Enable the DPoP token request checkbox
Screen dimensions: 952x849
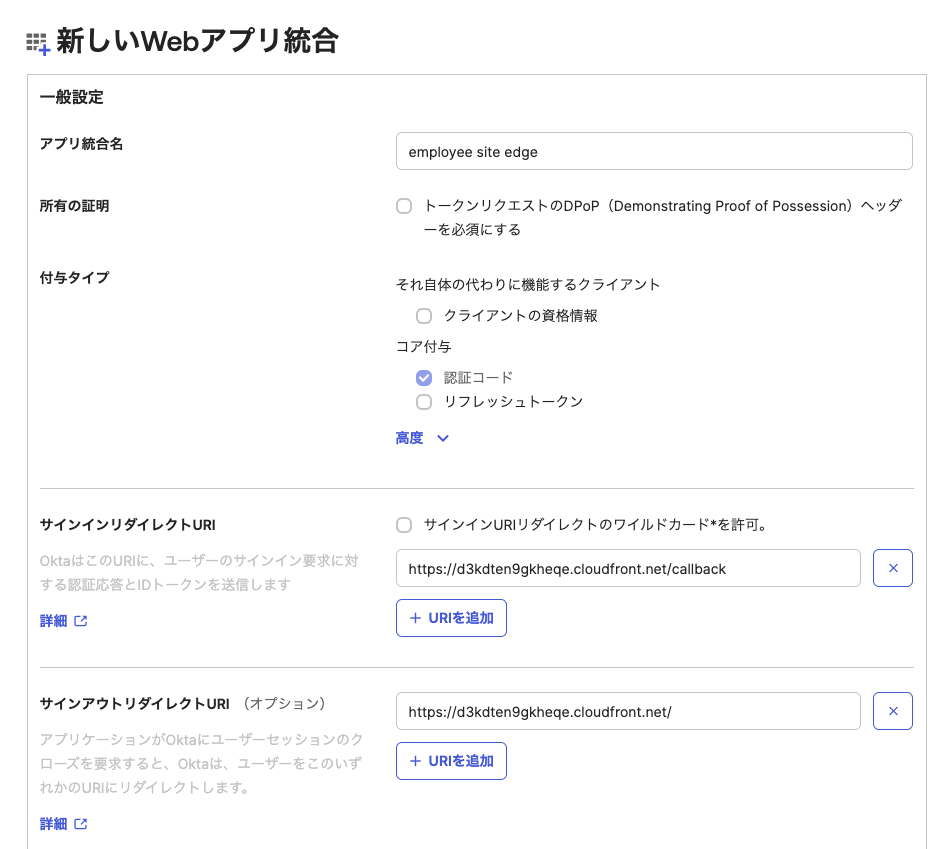(x=404, y=206)
